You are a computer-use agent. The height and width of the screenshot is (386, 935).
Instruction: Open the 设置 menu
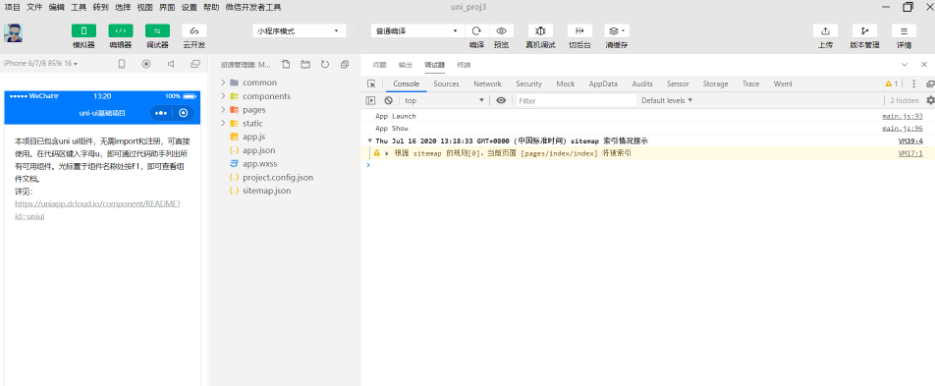pyautogui.click(x=189, y=8)
